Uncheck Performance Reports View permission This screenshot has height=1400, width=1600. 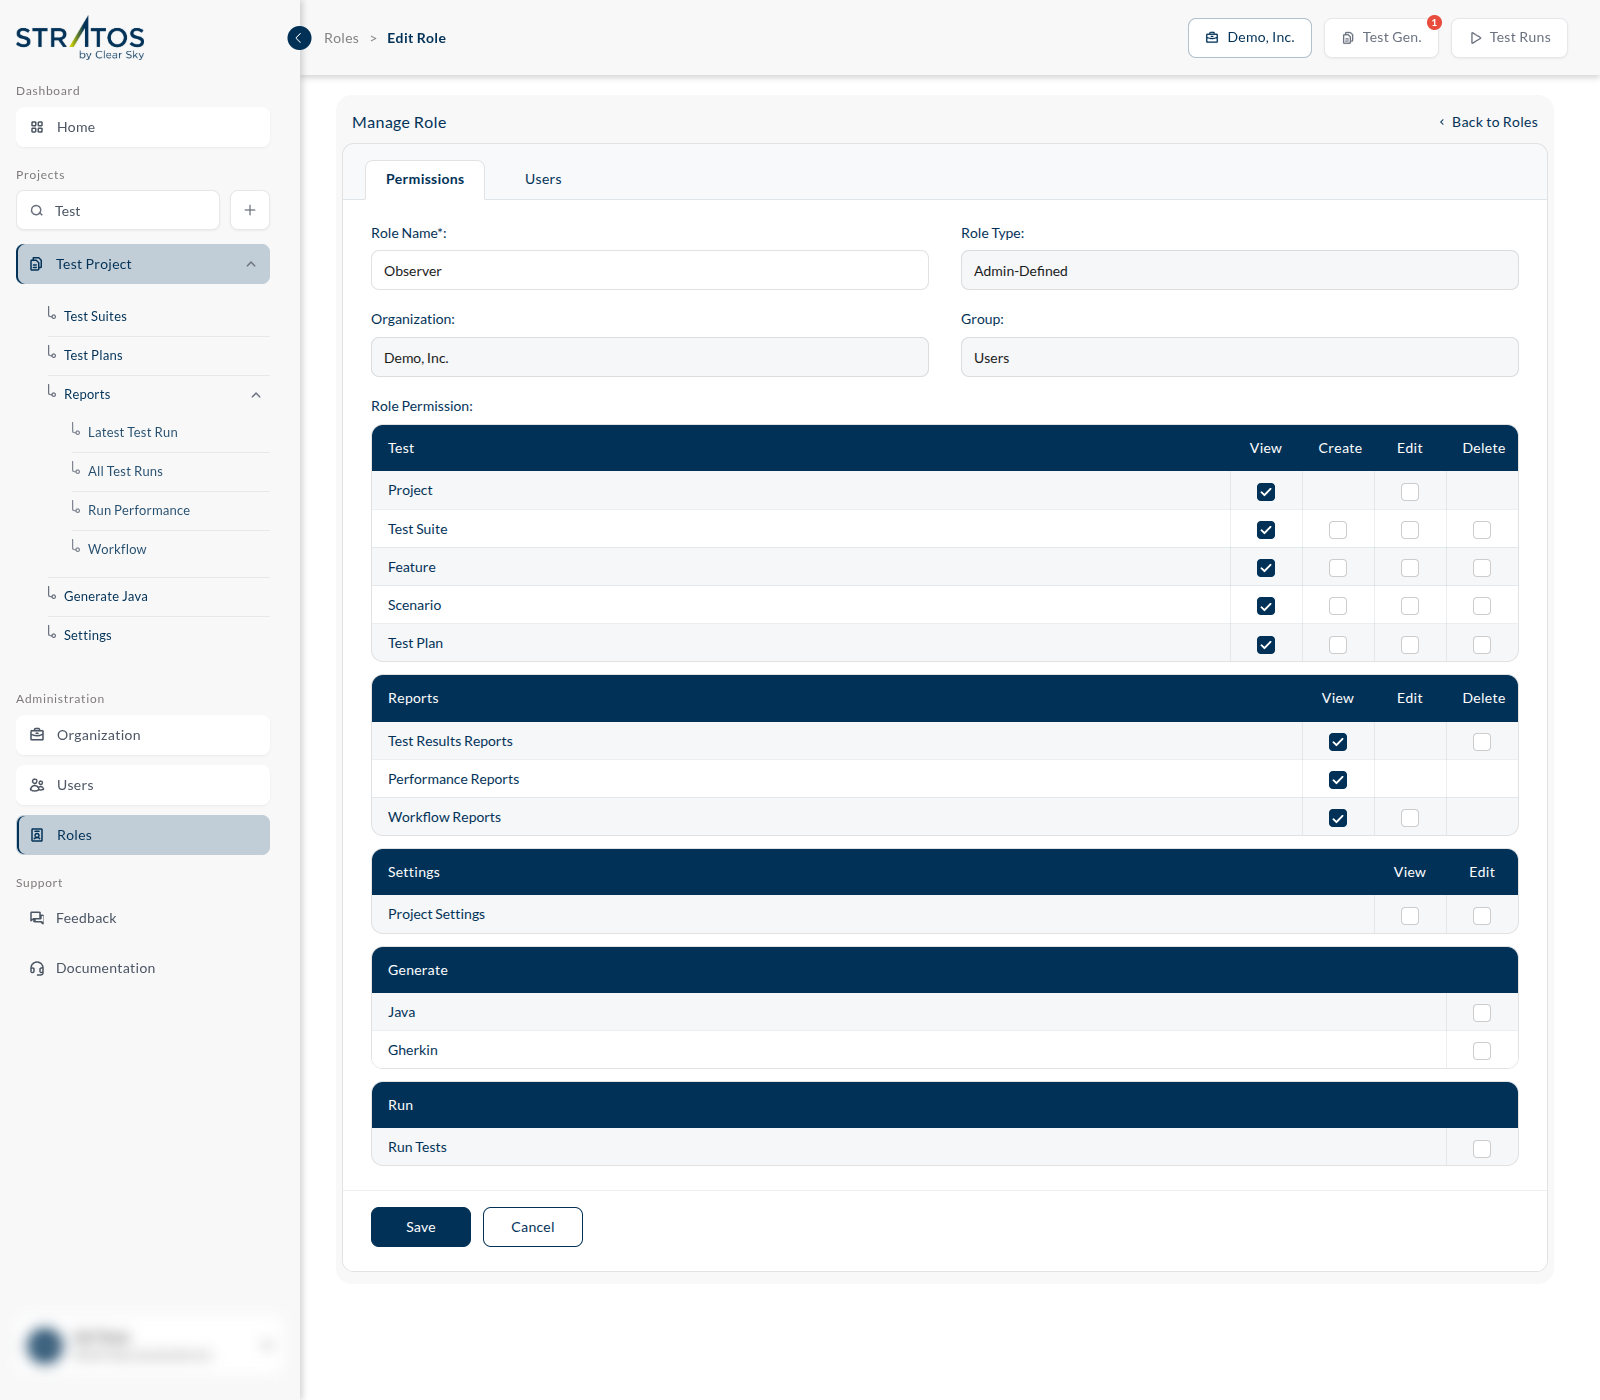pyautogui.click(x=1338, y=780)
